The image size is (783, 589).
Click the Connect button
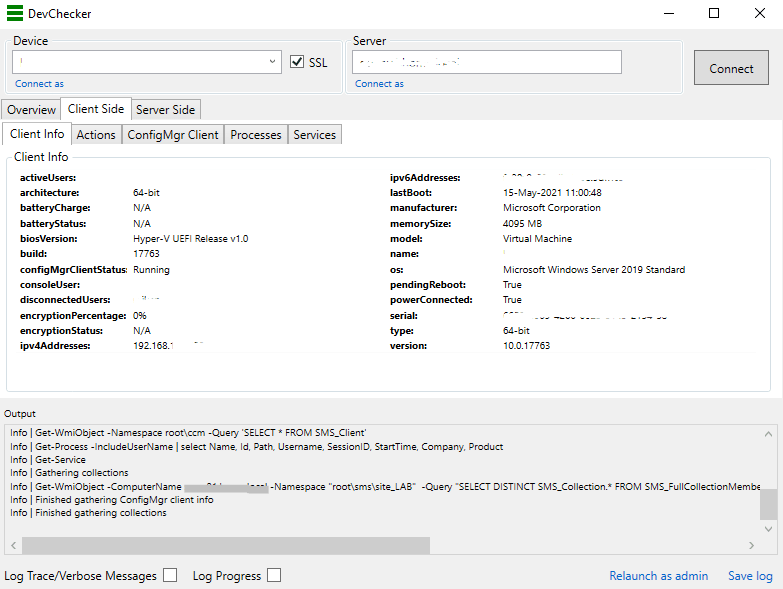point(731,67)
